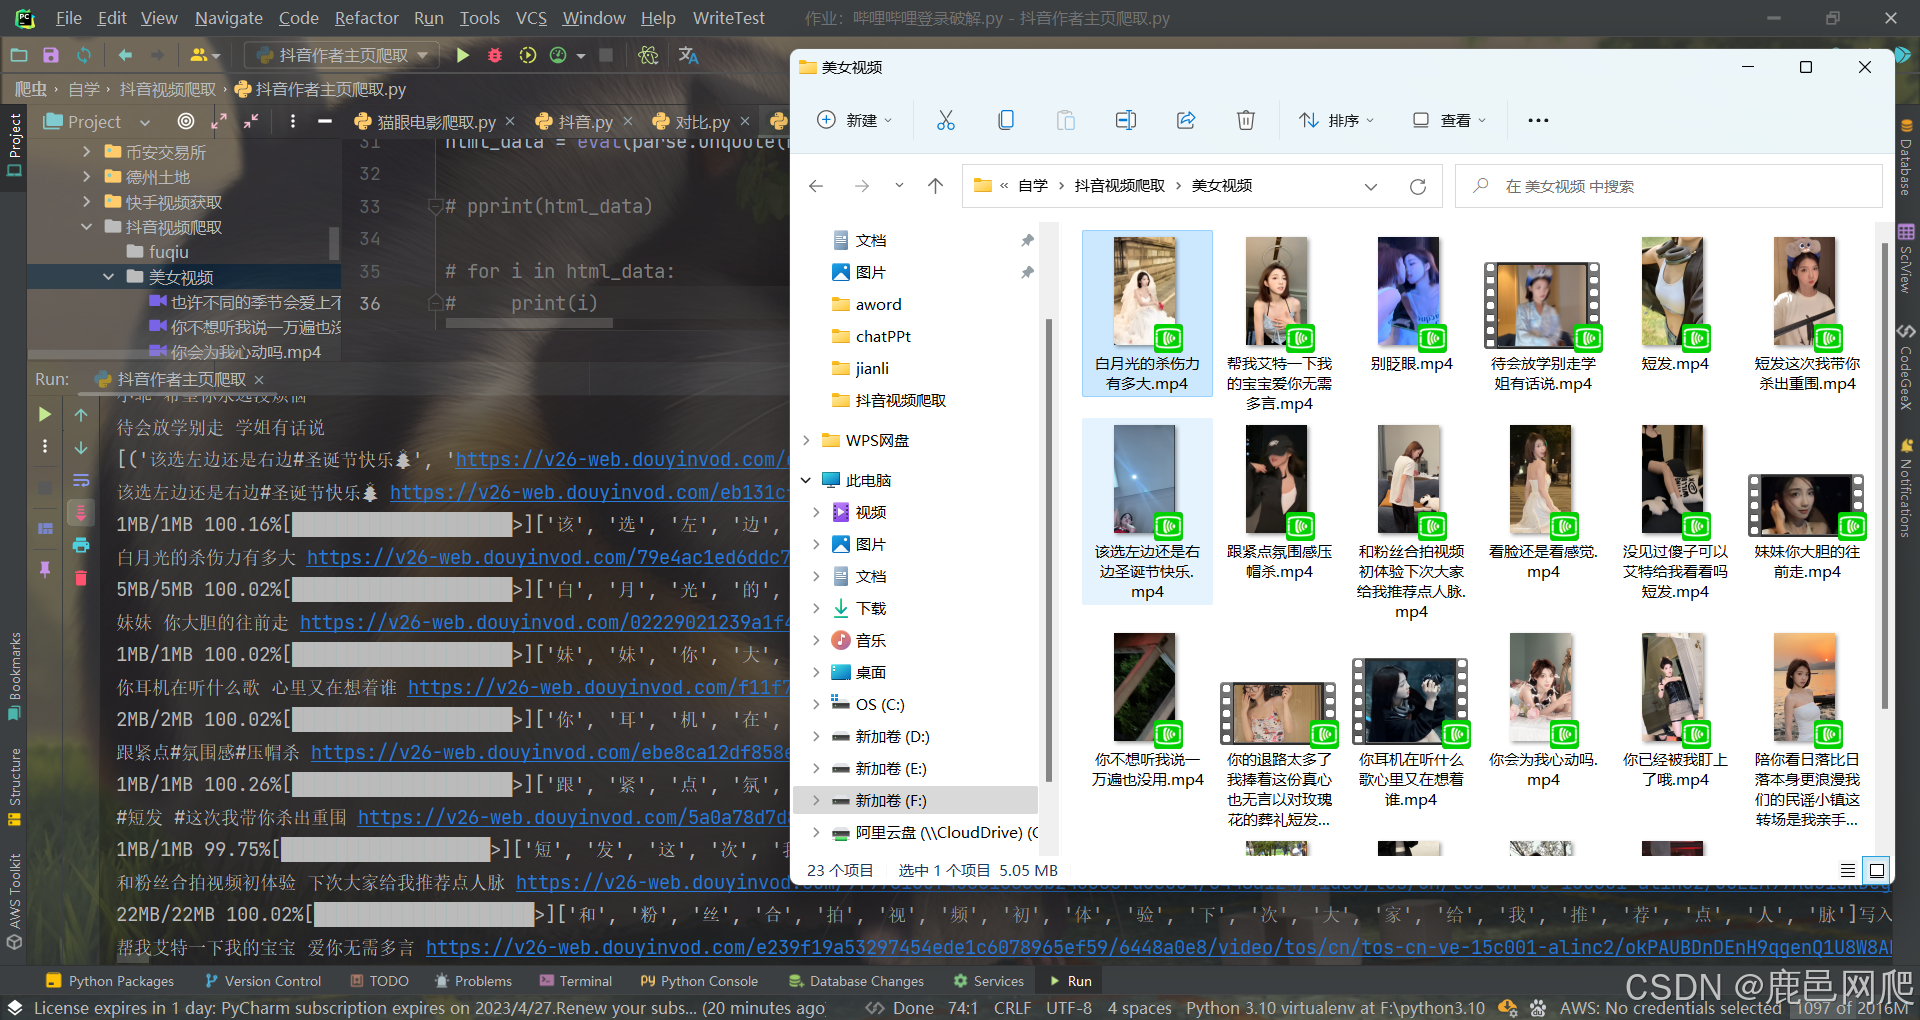Screen dimensions: 1920x1020
Task: Collapse 此电脑 in Explorer navigation pane
Action: [806, 480]
